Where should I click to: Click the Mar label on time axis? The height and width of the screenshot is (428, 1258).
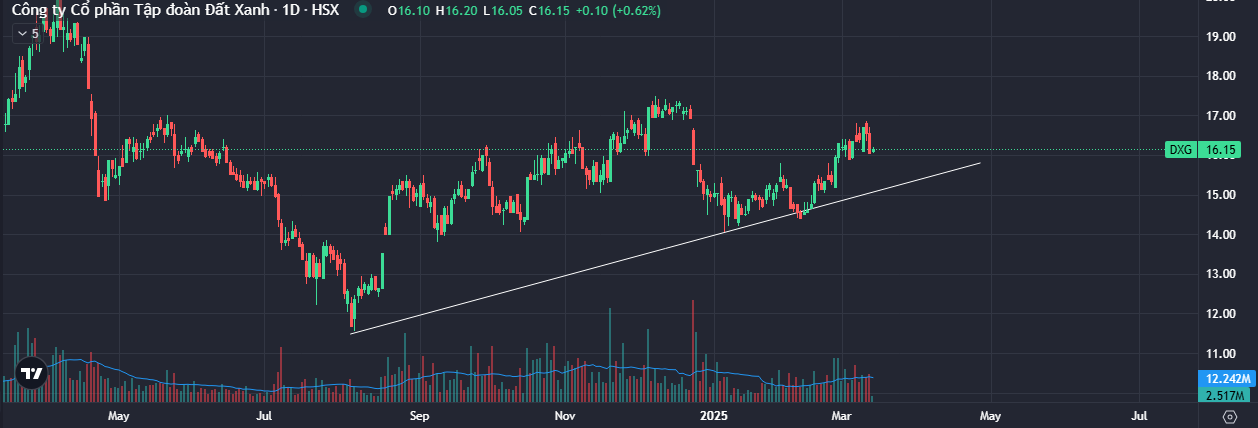(x=842, y=415)
